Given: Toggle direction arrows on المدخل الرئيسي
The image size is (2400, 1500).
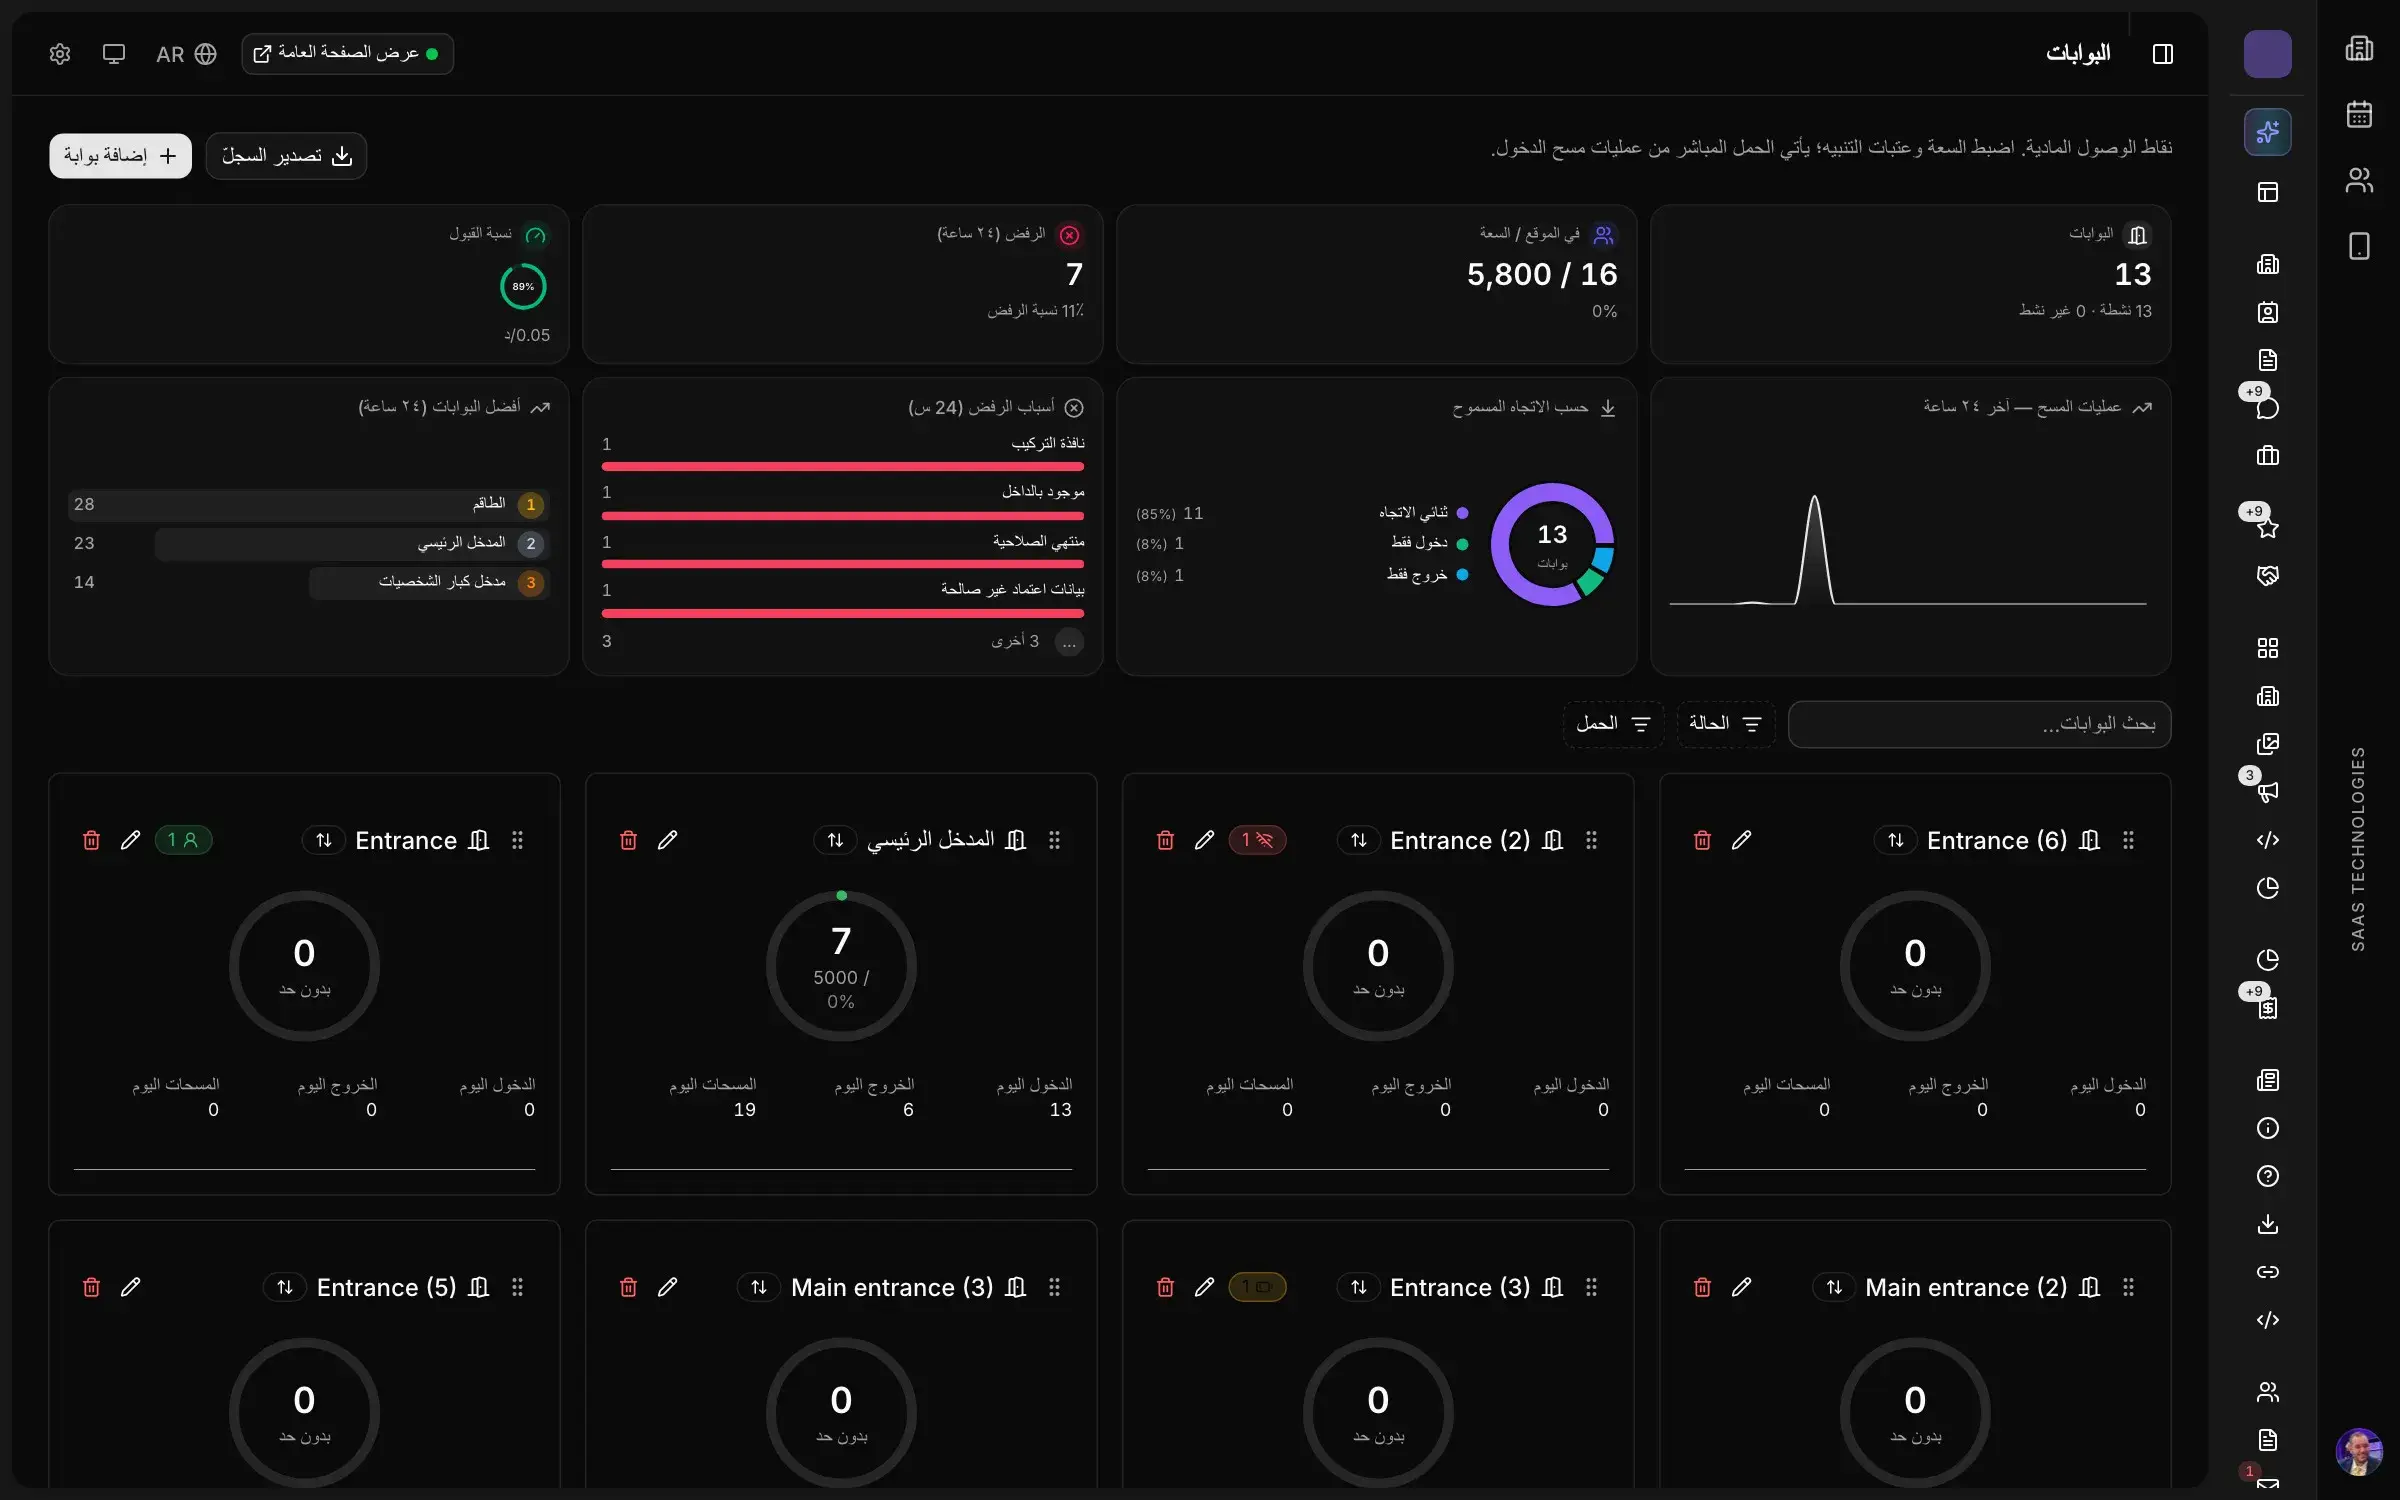Looking at the screenshot, I should click(x=835, y=840).
